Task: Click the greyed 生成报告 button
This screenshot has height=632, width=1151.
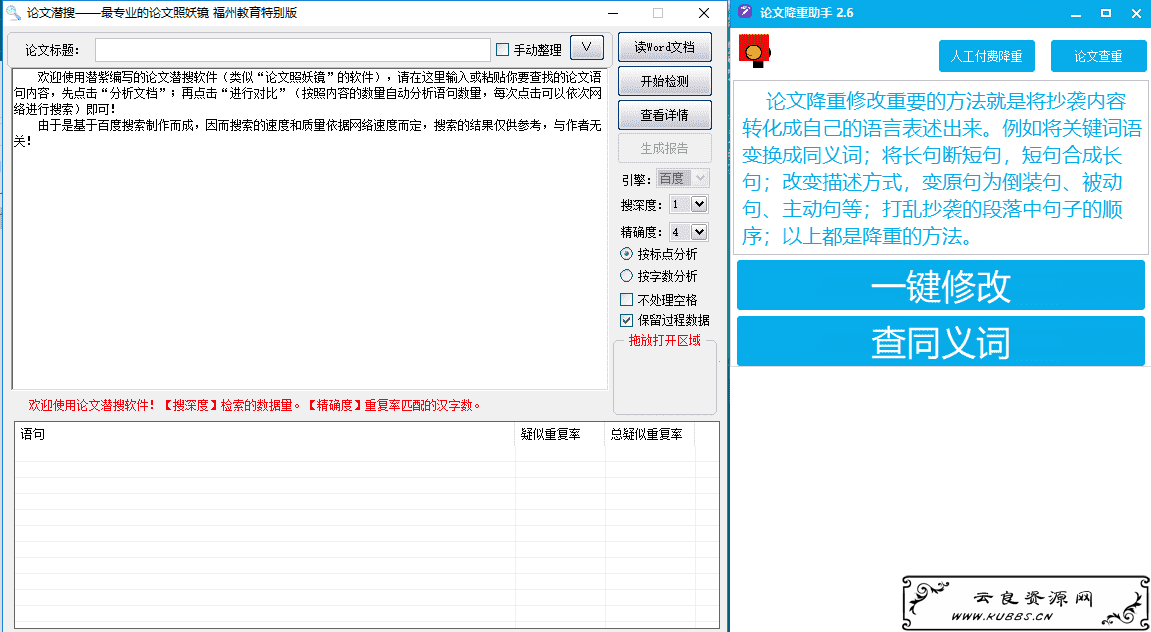Action: [x=664, y=148]
